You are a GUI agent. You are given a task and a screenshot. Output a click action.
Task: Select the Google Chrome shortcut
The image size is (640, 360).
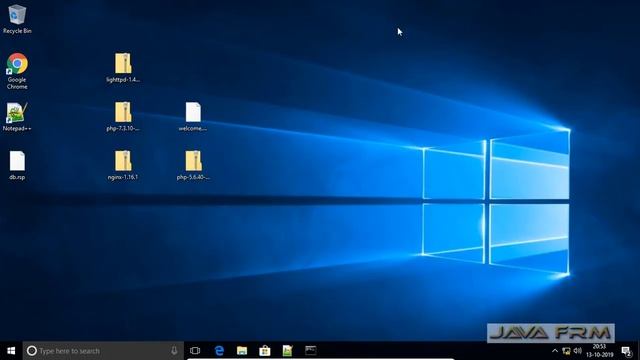coord(17,71)
